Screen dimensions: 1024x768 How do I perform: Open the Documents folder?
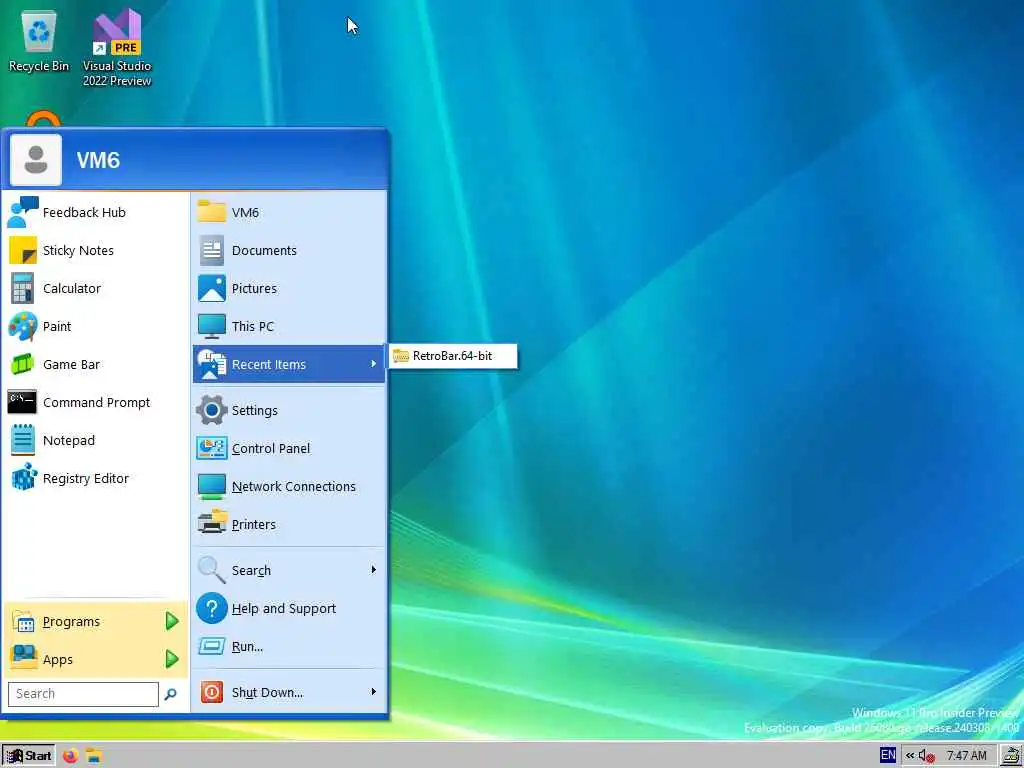point(289,250)
